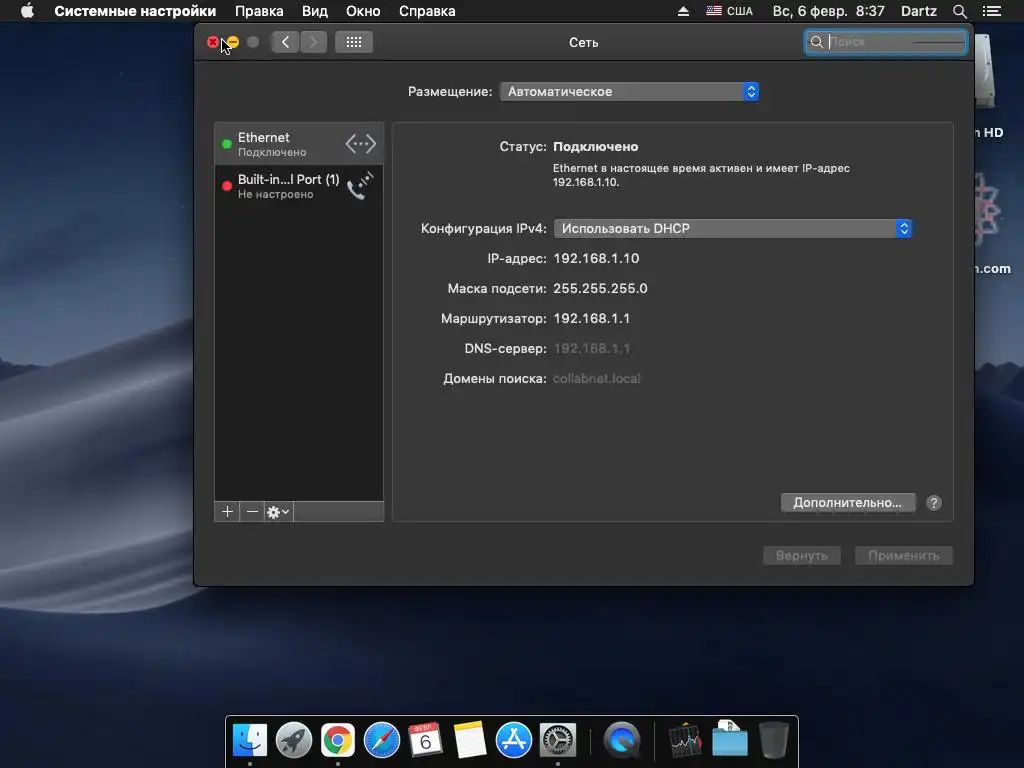Click the Ethernet arrows icon in sidebar
The width and height of the screenshot is (1024, 768).
[360, 143]
